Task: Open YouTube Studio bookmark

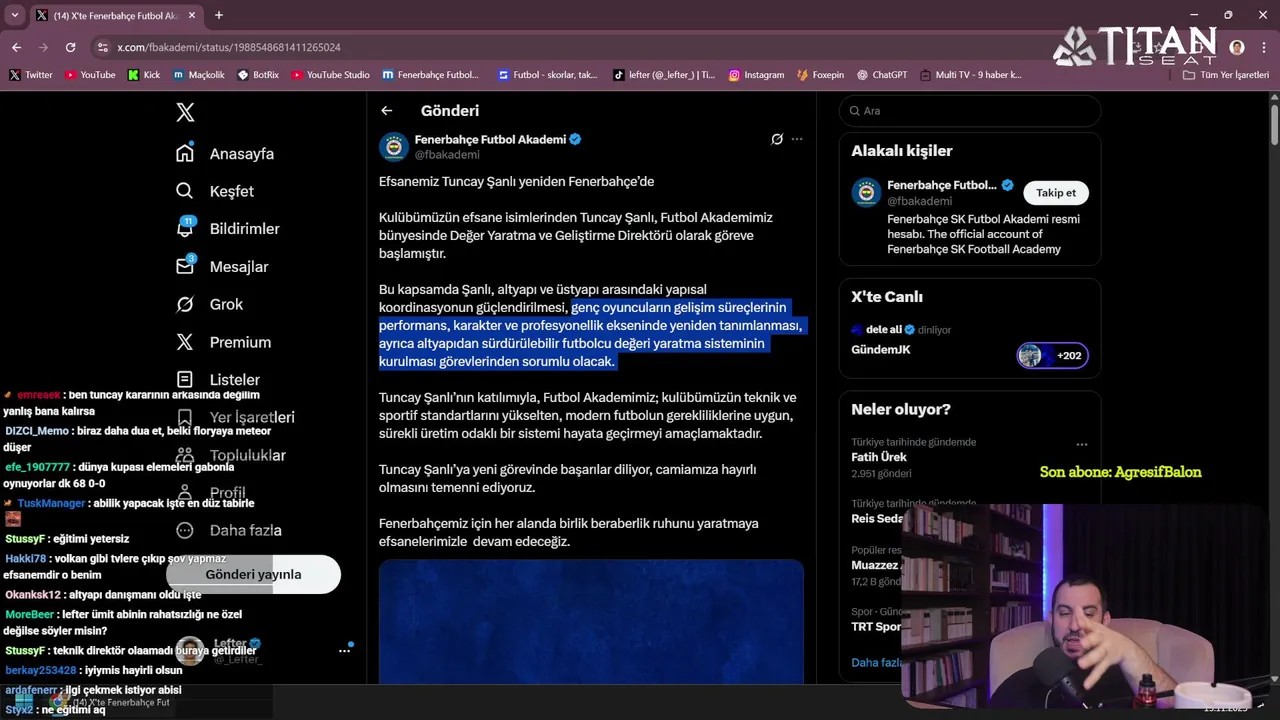Action: (330, 75)
